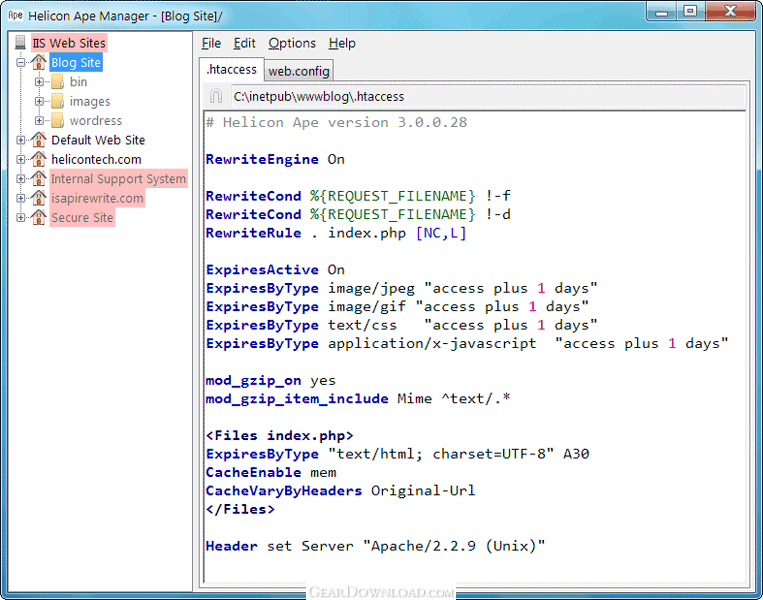Click the C:\inetpub\wwwblog\.htaccess path field

tap(488, 96)
